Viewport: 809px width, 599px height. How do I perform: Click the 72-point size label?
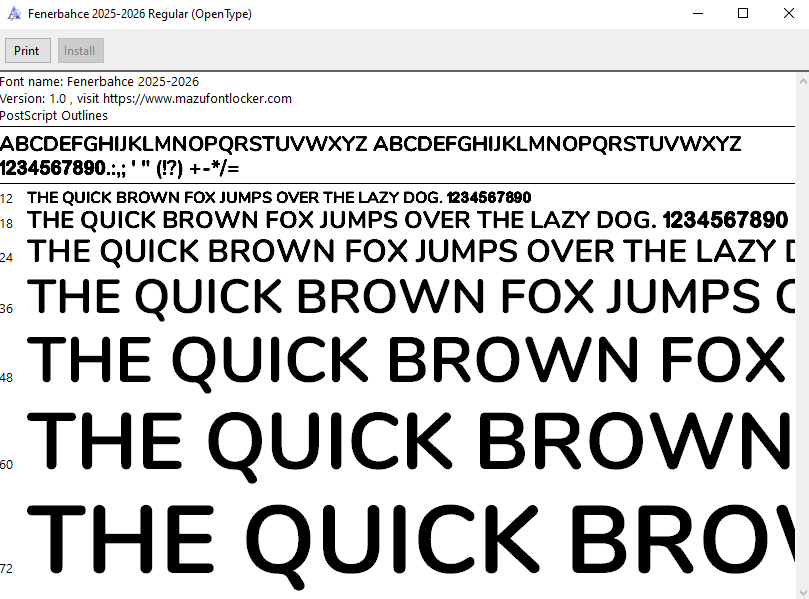point(7,569)
